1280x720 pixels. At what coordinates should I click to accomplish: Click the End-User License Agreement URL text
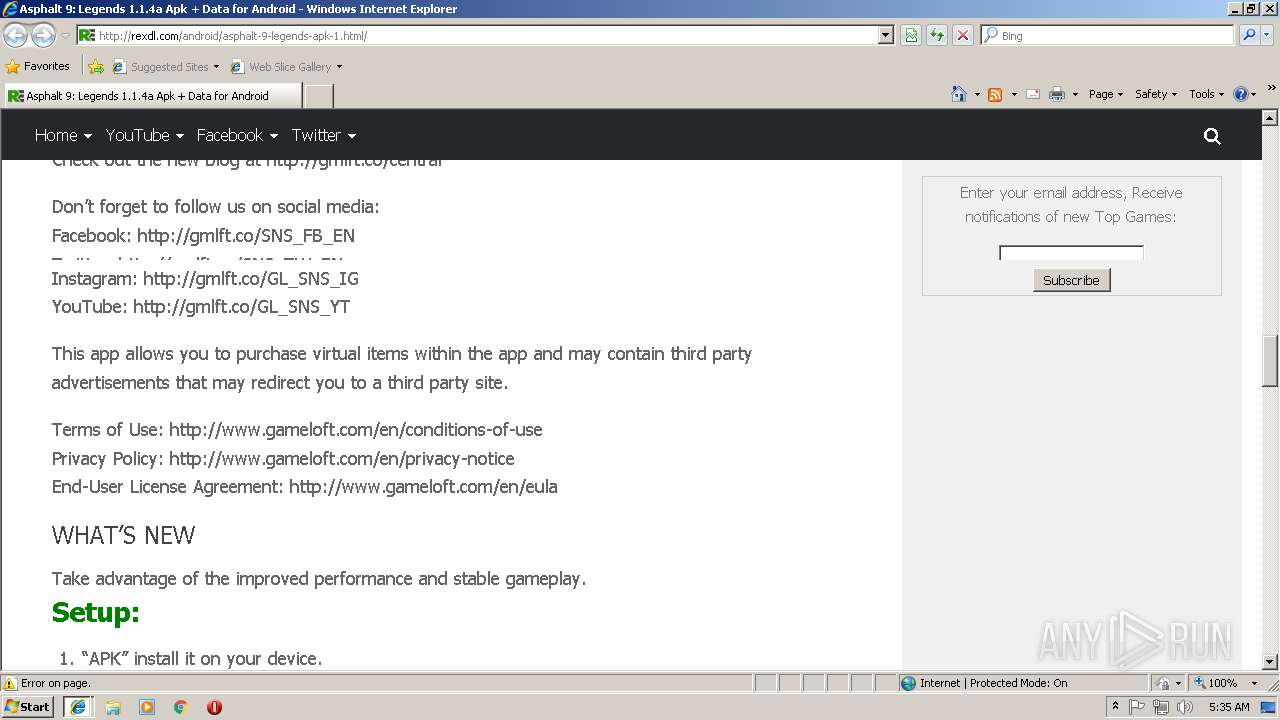pos(423,487)
